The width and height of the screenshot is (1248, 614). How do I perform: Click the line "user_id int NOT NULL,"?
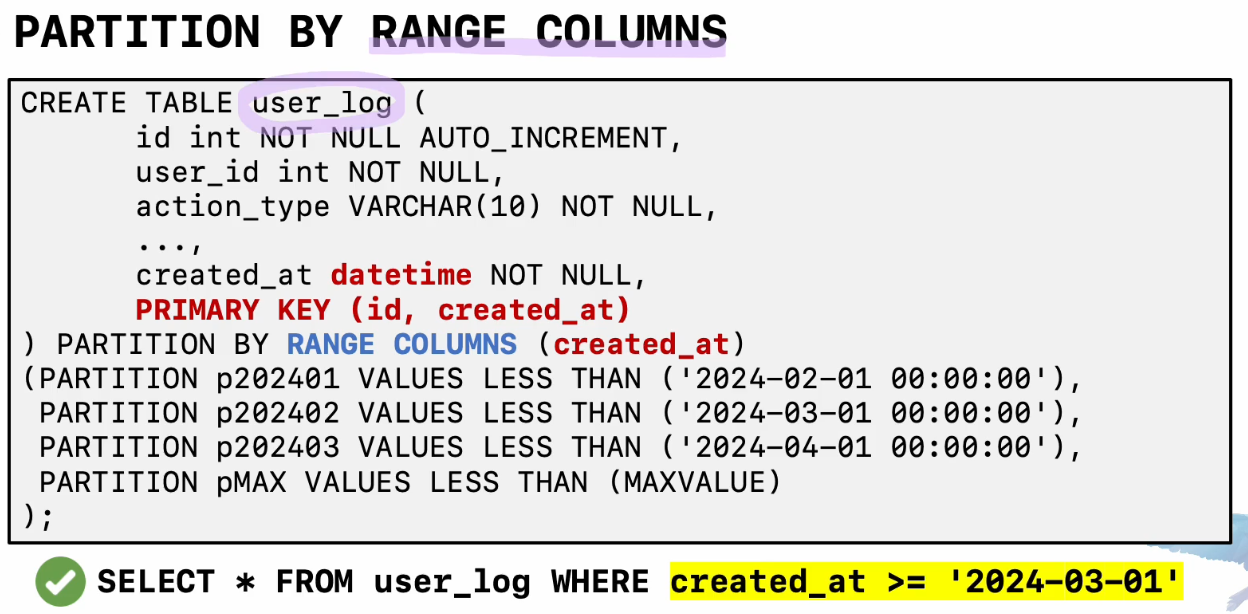coord(321,172)
